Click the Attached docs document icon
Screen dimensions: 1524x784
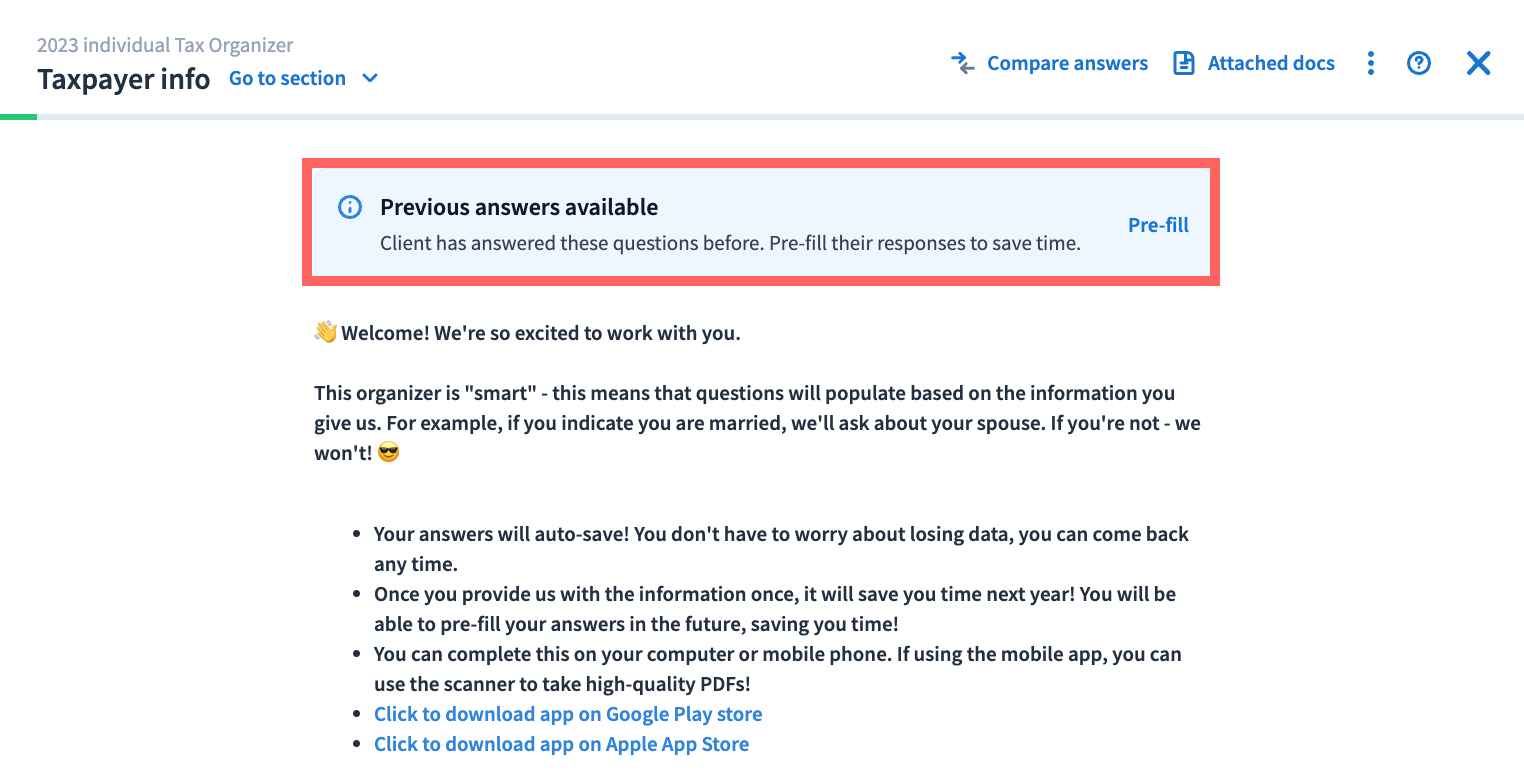pos(1184,64)
